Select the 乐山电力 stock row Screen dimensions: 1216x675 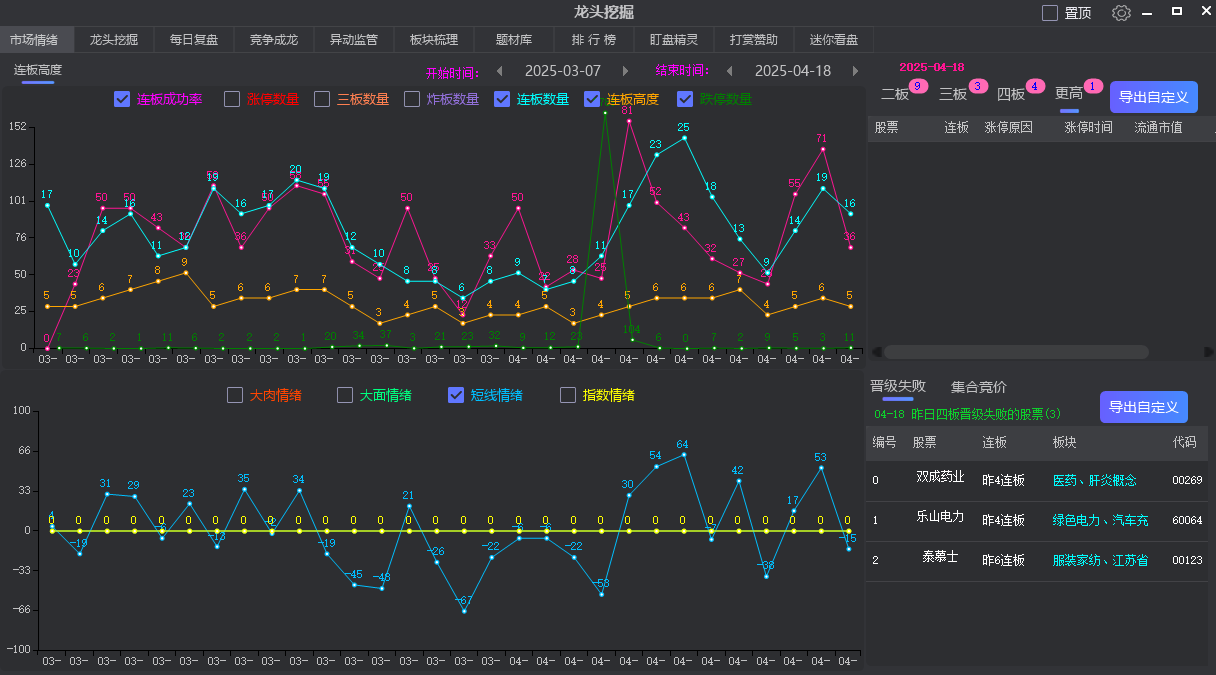(x=940, y=518)
